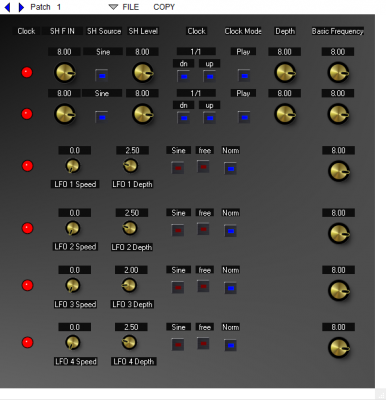Viewport: 386px width, 400px height.
Task: Toggle the first row red Clock LED
Action: tap(27, 72)
